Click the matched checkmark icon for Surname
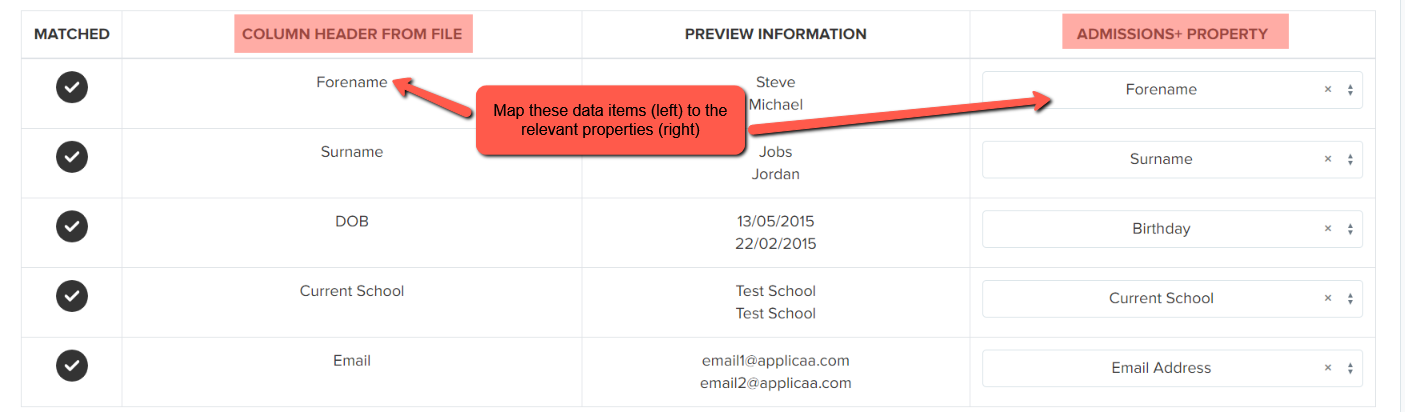This screenshot has width=1405, height=412. coord(72,157)
